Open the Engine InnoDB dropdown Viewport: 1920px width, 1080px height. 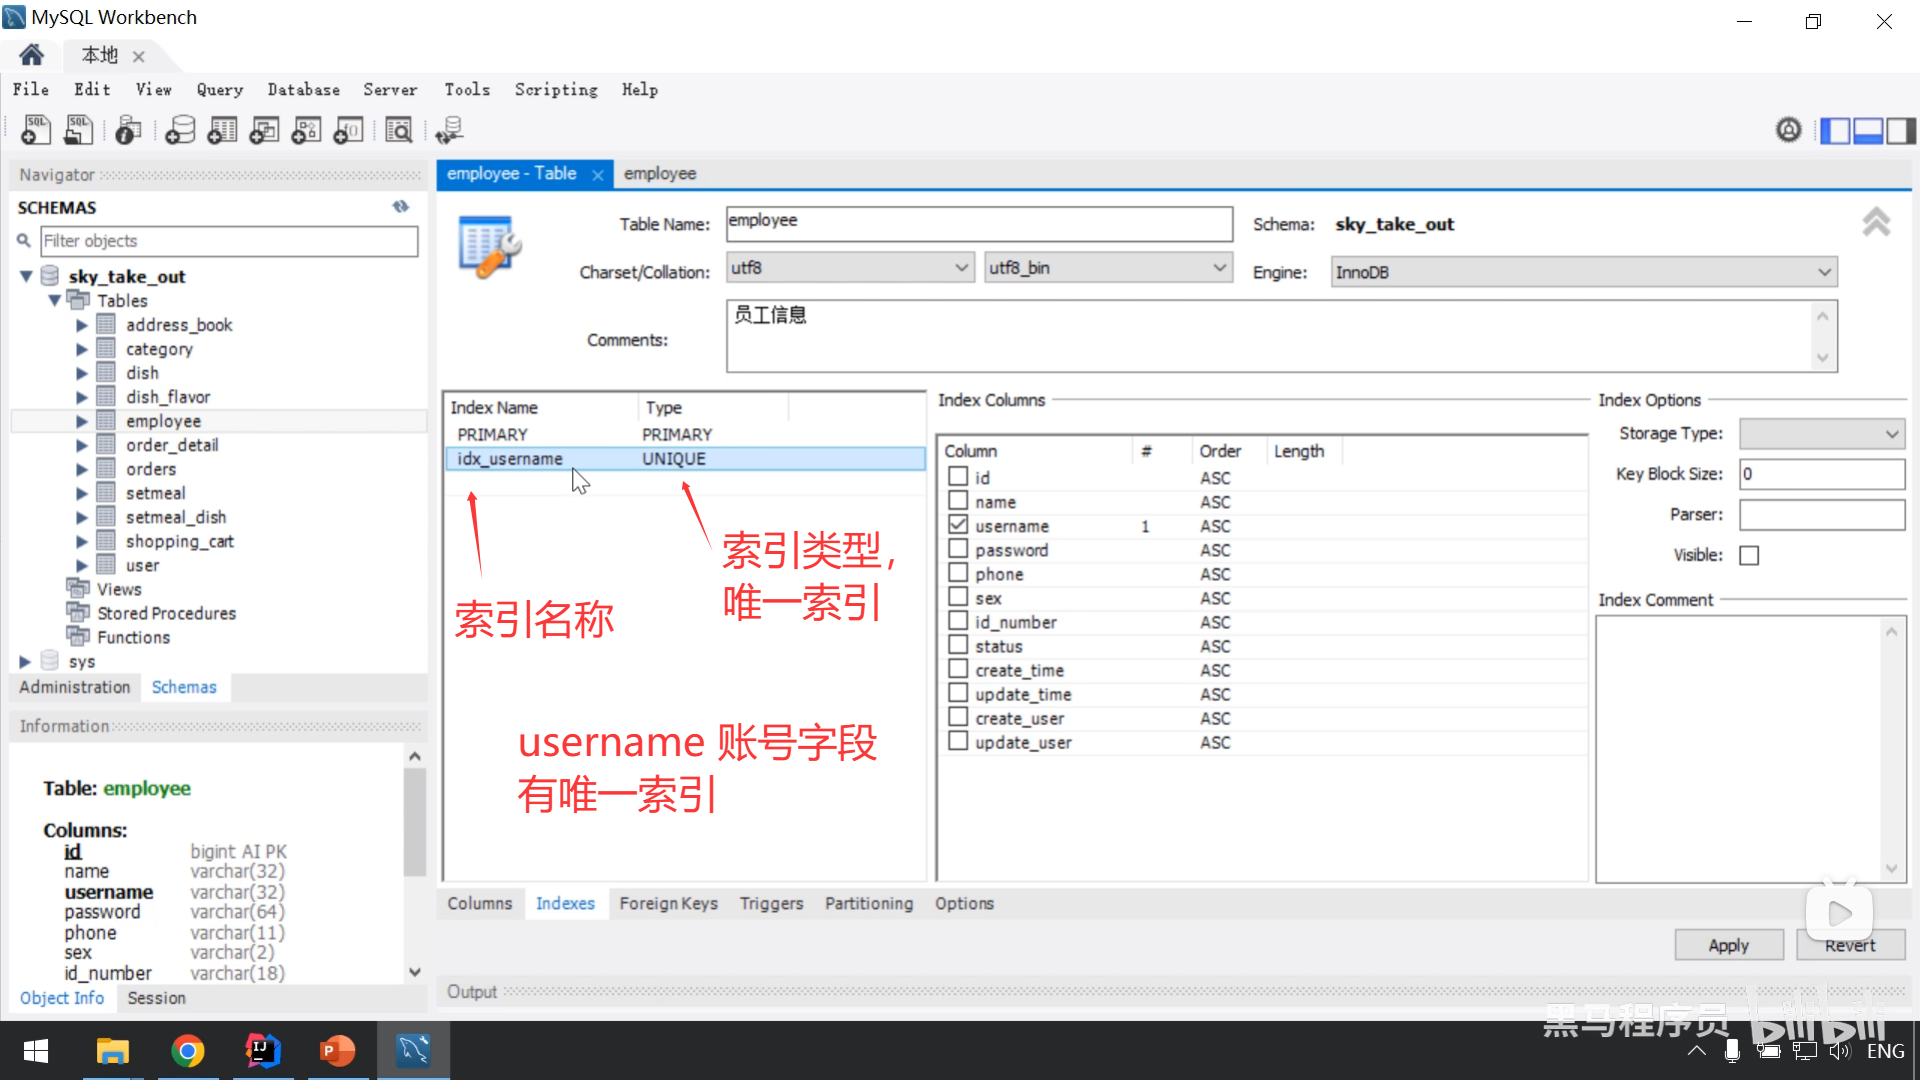point(1583,272)
